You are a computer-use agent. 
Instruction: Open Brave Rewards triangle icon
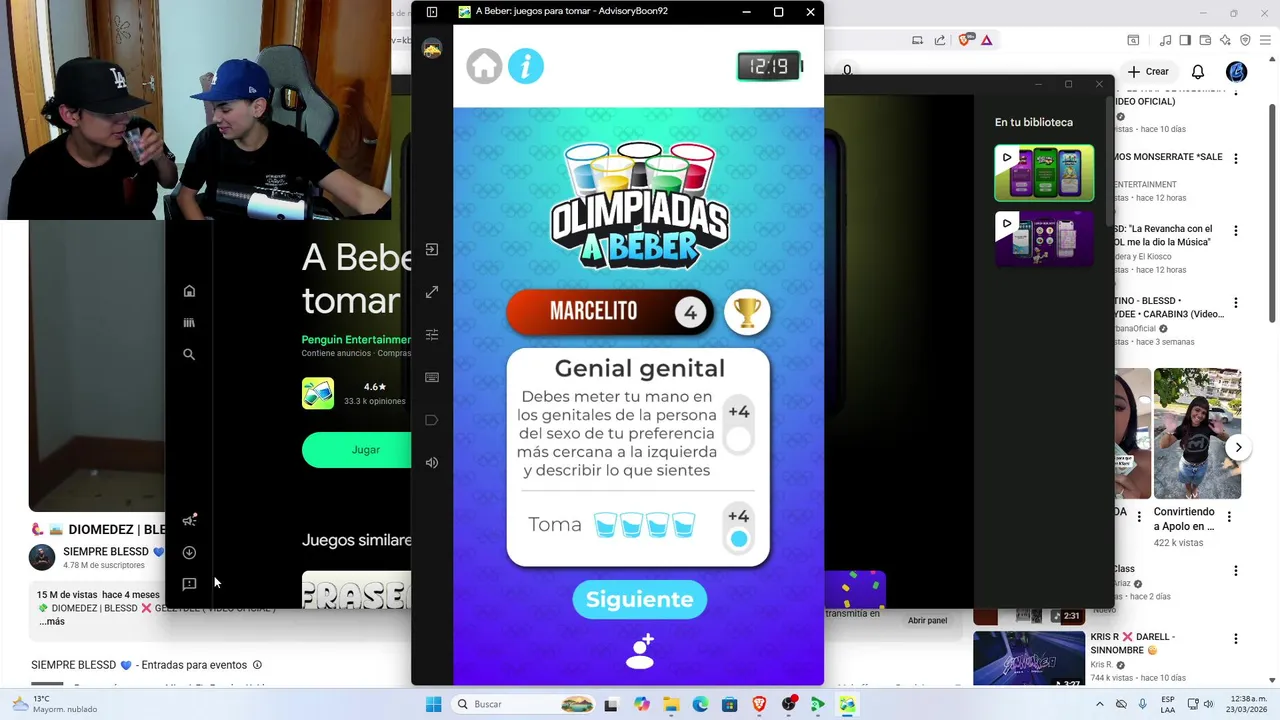coord(986,40)
